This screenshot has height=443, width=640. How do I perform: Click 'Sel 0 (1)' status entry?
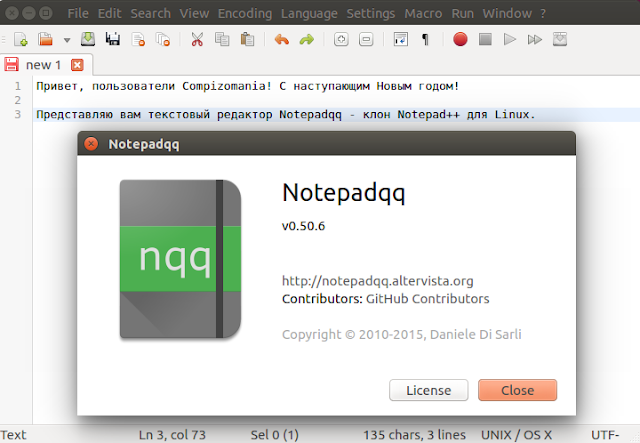(x=275, y=435)
